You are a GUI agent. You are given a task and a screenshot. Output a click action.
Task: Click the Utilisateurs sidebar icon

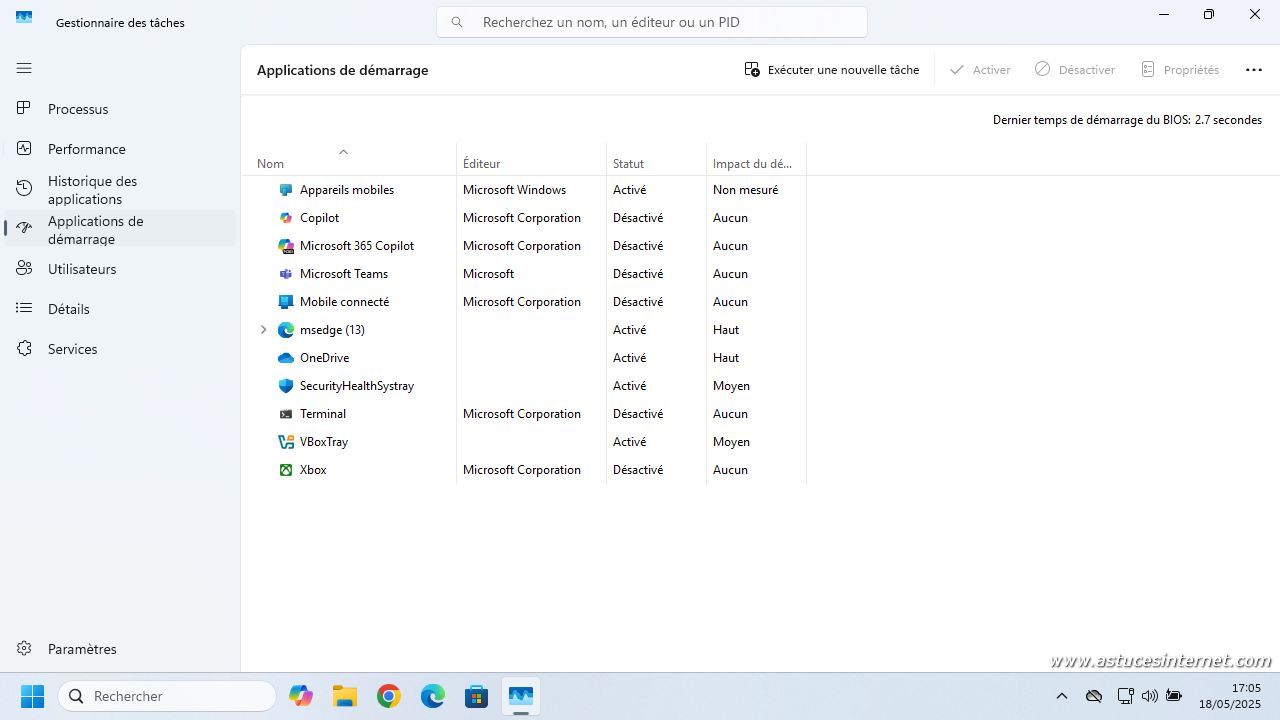24,268
